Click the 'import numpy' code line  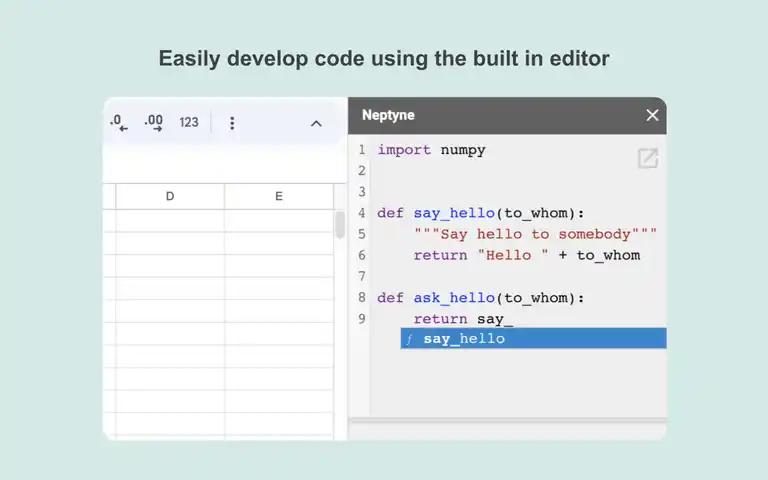[431, 150]
